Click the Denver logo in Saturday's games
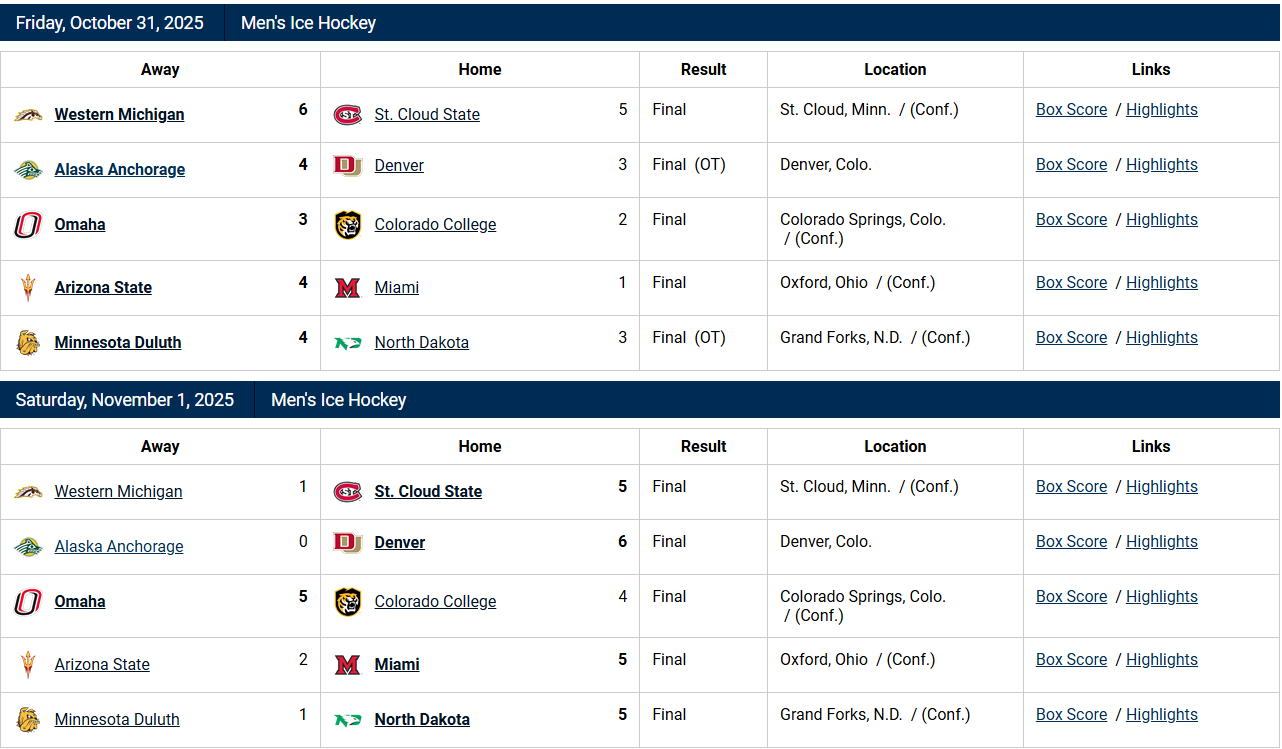The width and height of the screenshot is (1282, 749). tap(347, 542)
